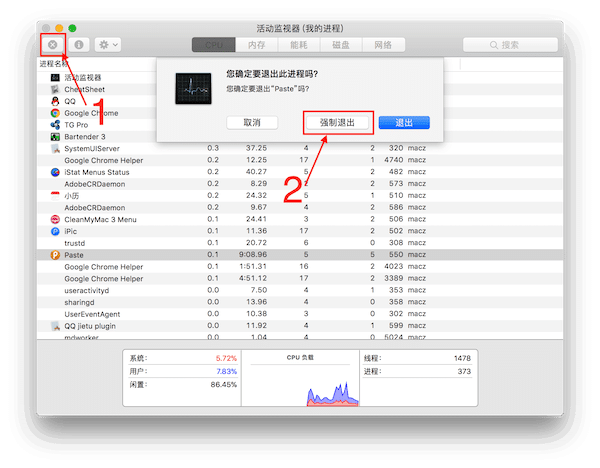Click the 线程 1478 value
The height and width of the screenshot is (468, 600).
(x=462, y=358)
